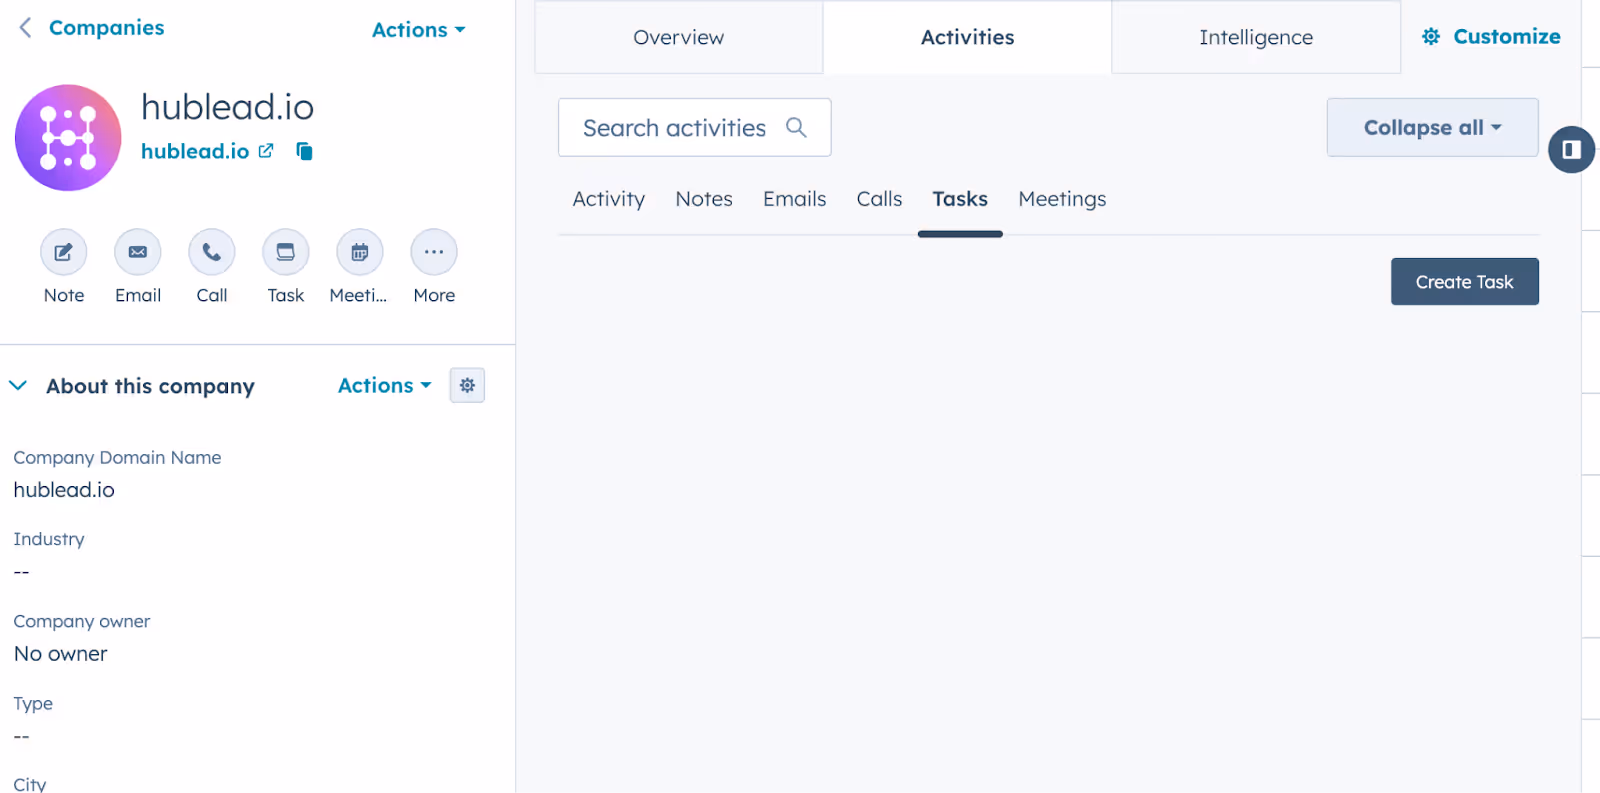This screenshot has width=1600, height=793.
Task: Focus the Search activities field
Action: [695, 127]
